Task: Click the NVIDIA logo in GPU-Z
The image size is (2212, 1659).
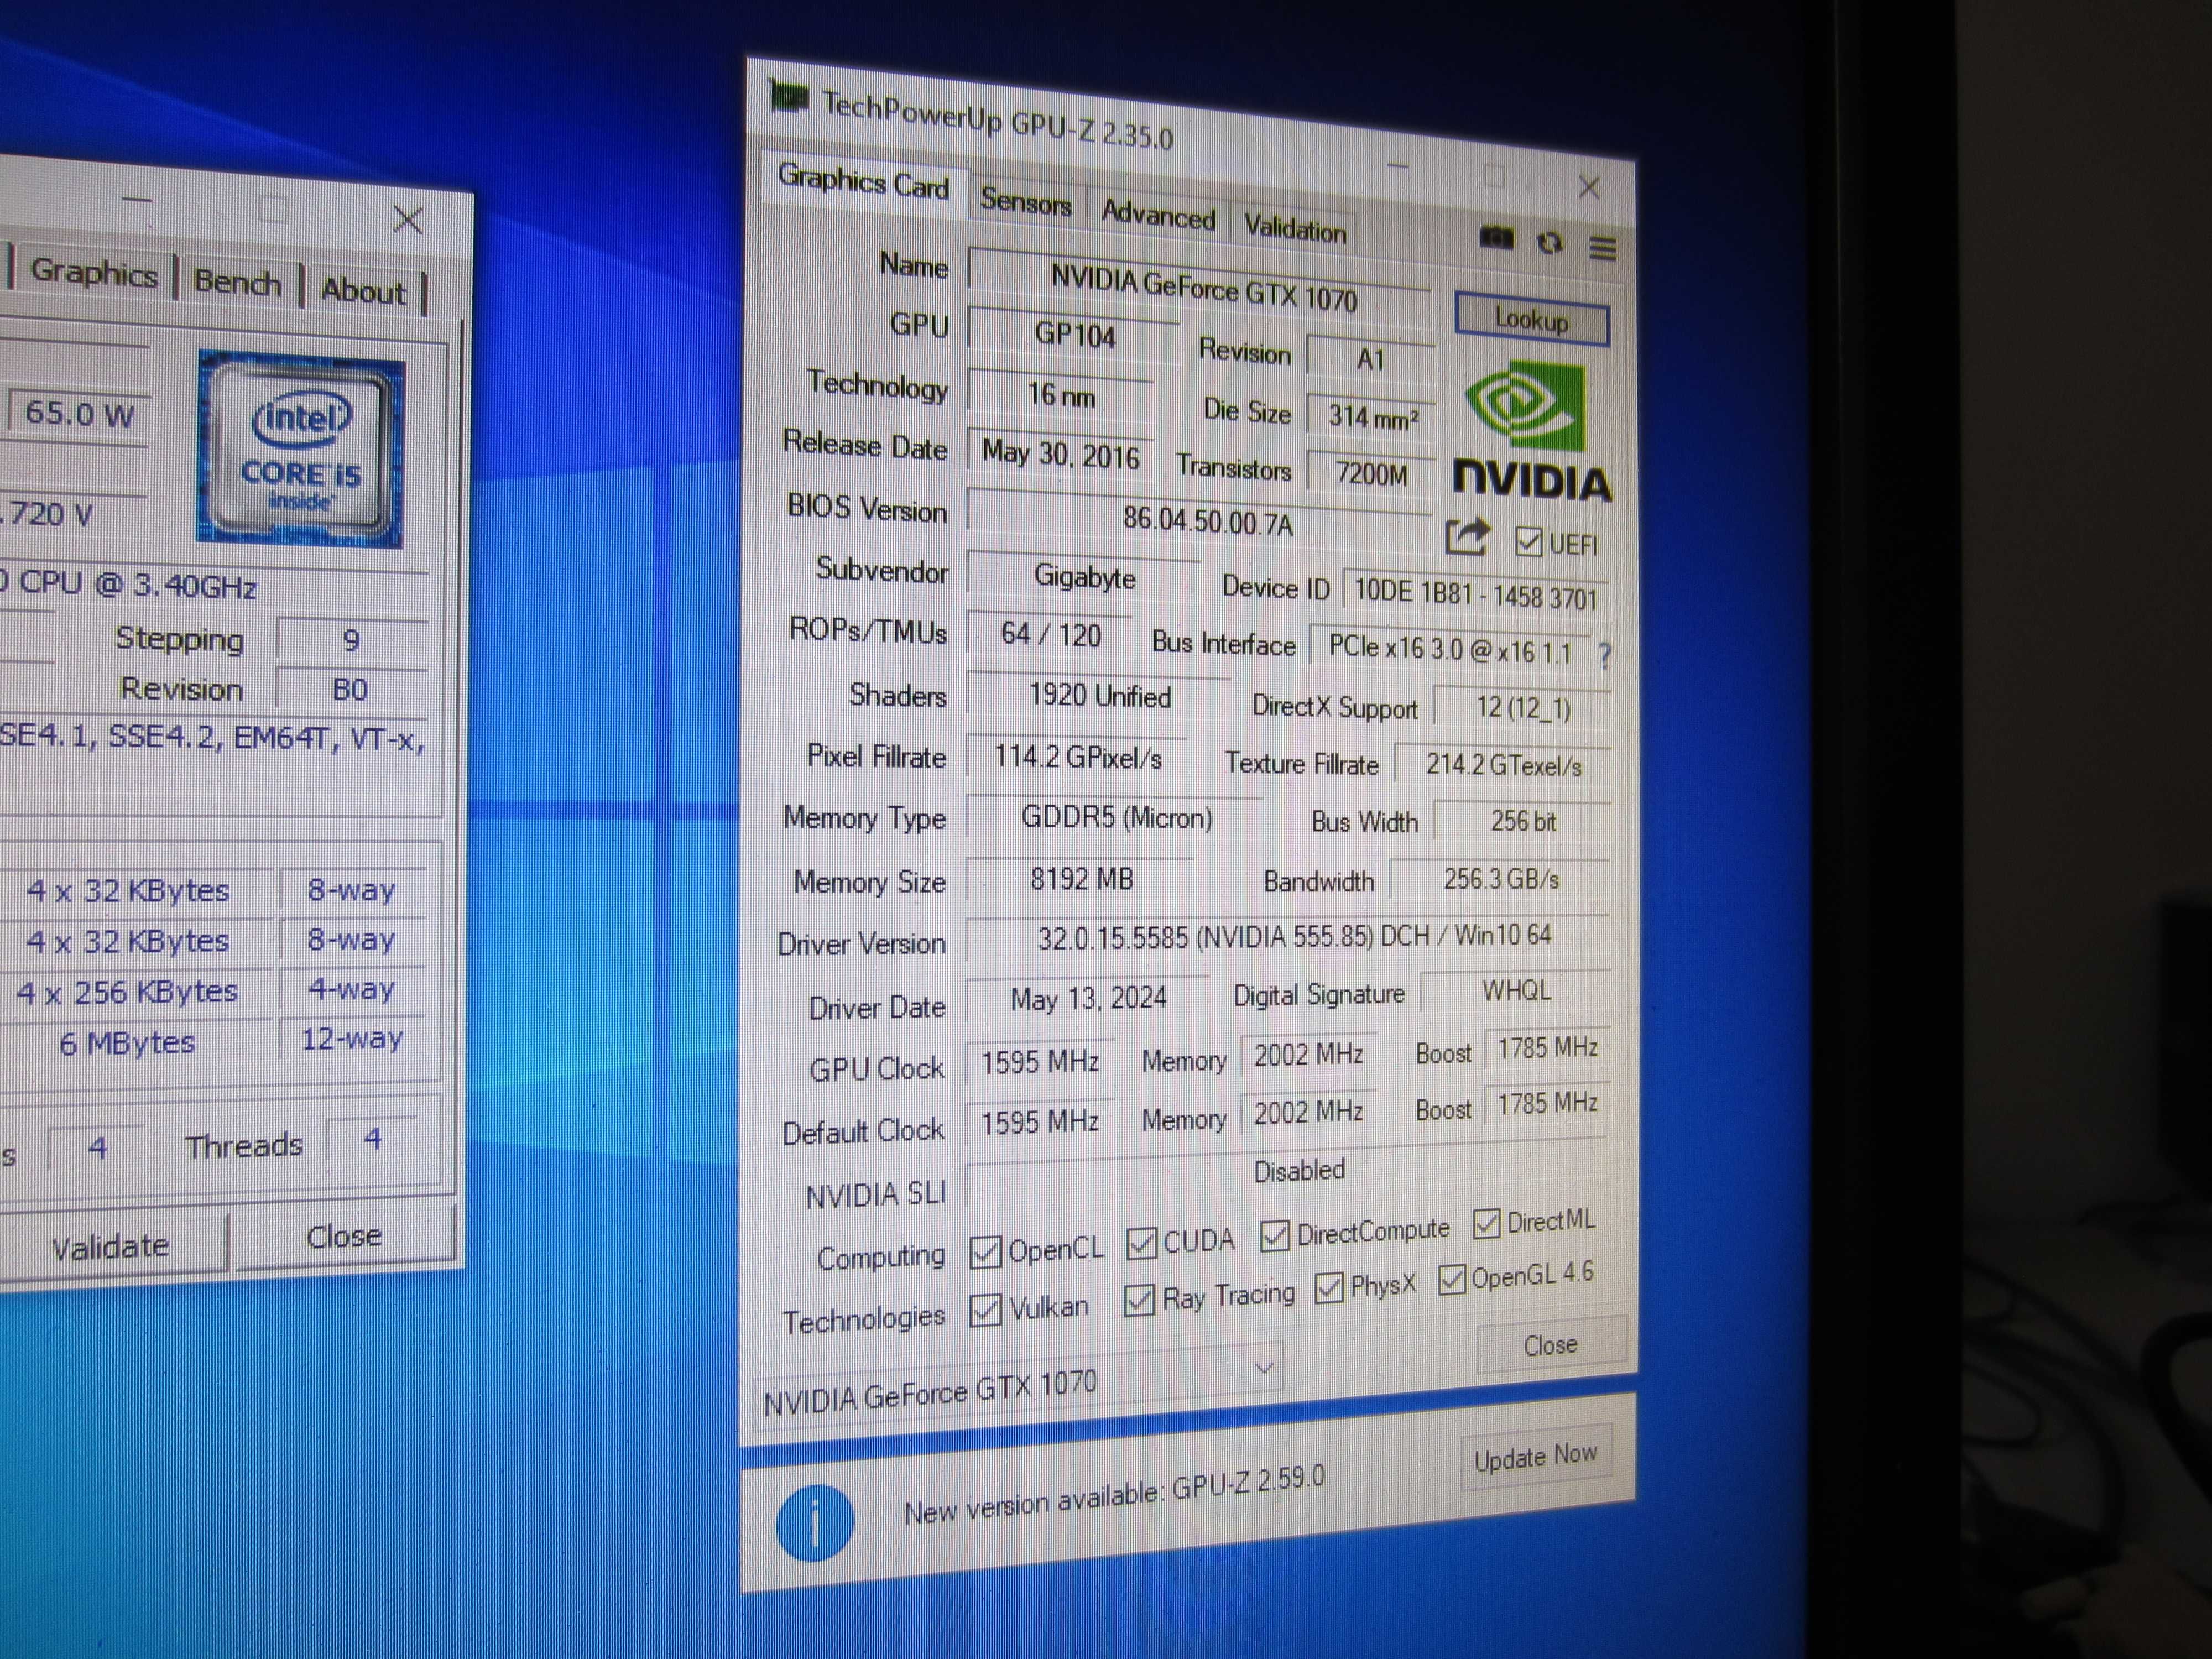Action: (1531, 432)
